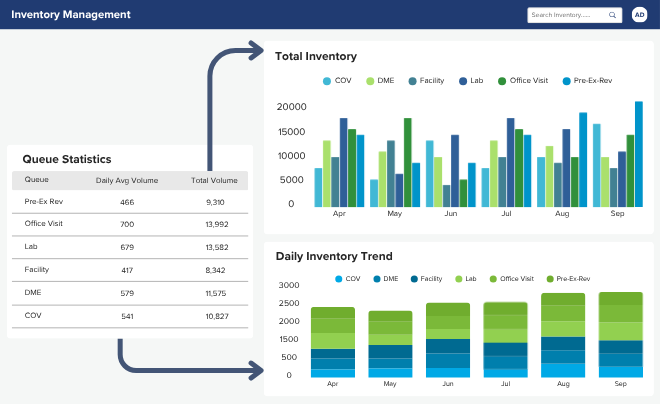Click Pre-Ex-Rev legend in Daily Inventory Trend

coord(568,279)
